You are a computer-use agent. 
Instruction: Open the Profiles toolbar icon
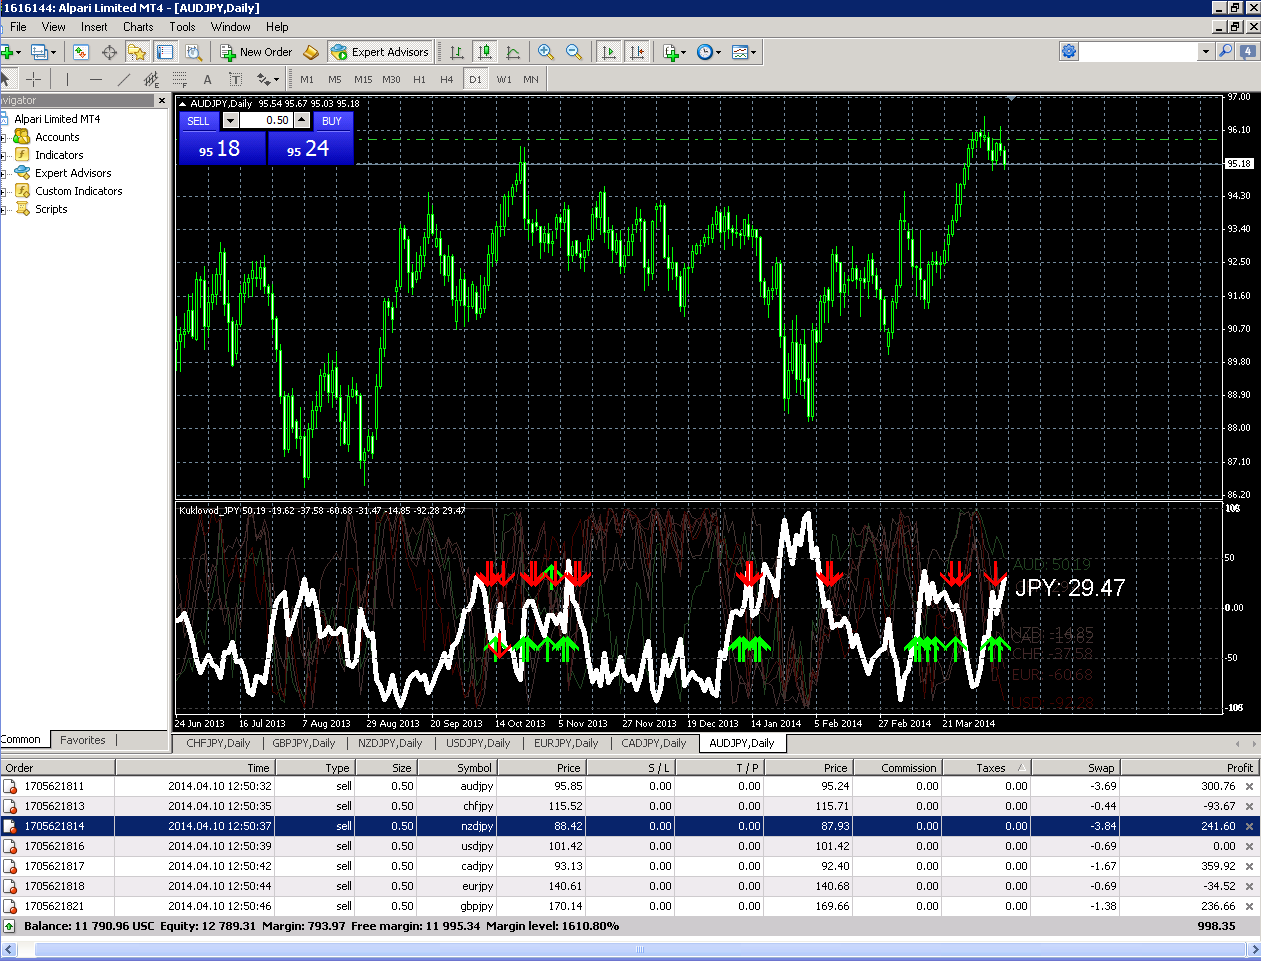coord(40,52)
